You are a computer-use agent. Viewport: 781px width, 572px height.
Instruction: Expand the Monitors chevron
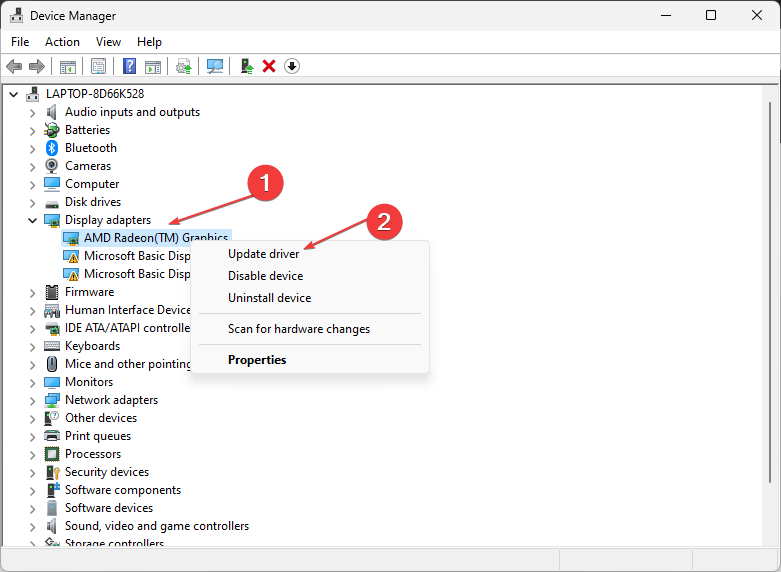tap(33, 383)
